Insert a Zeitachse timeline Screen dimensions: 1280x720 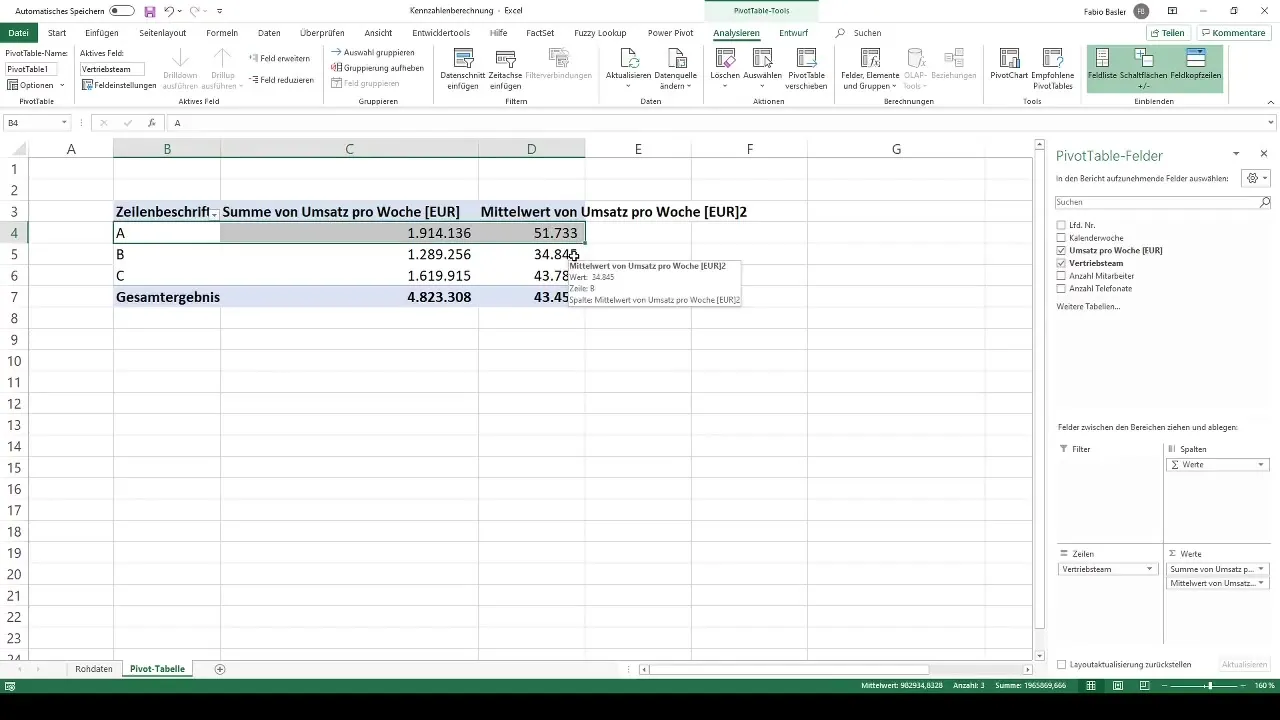tap(505, 68)
